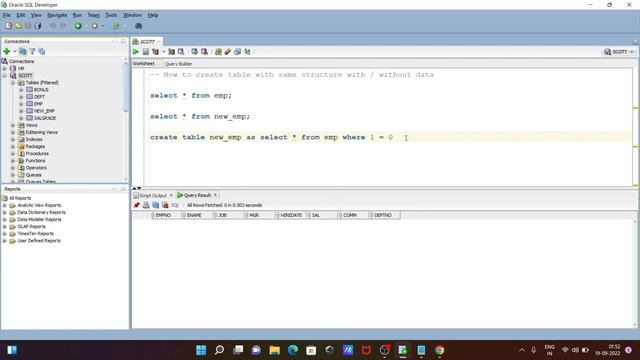
Task: Click the Unshared SQL Worksheet icon
Action: [x=218, y=52]
